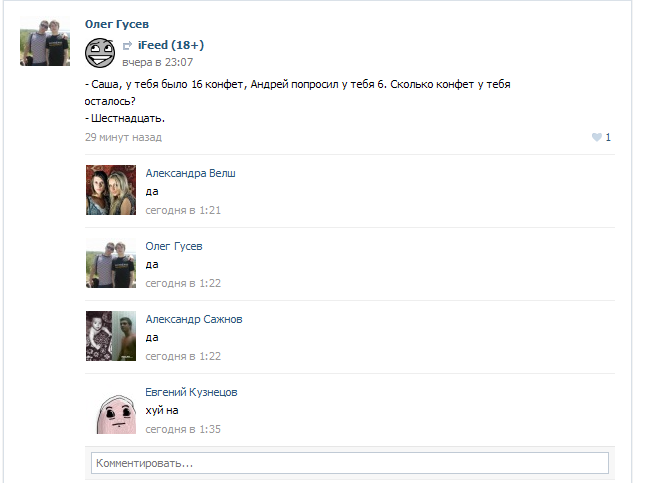The width and height of the screenshot is (655, 483).
Task: Click the repost arrow icon beside iFeed
Action: point(127,46)
